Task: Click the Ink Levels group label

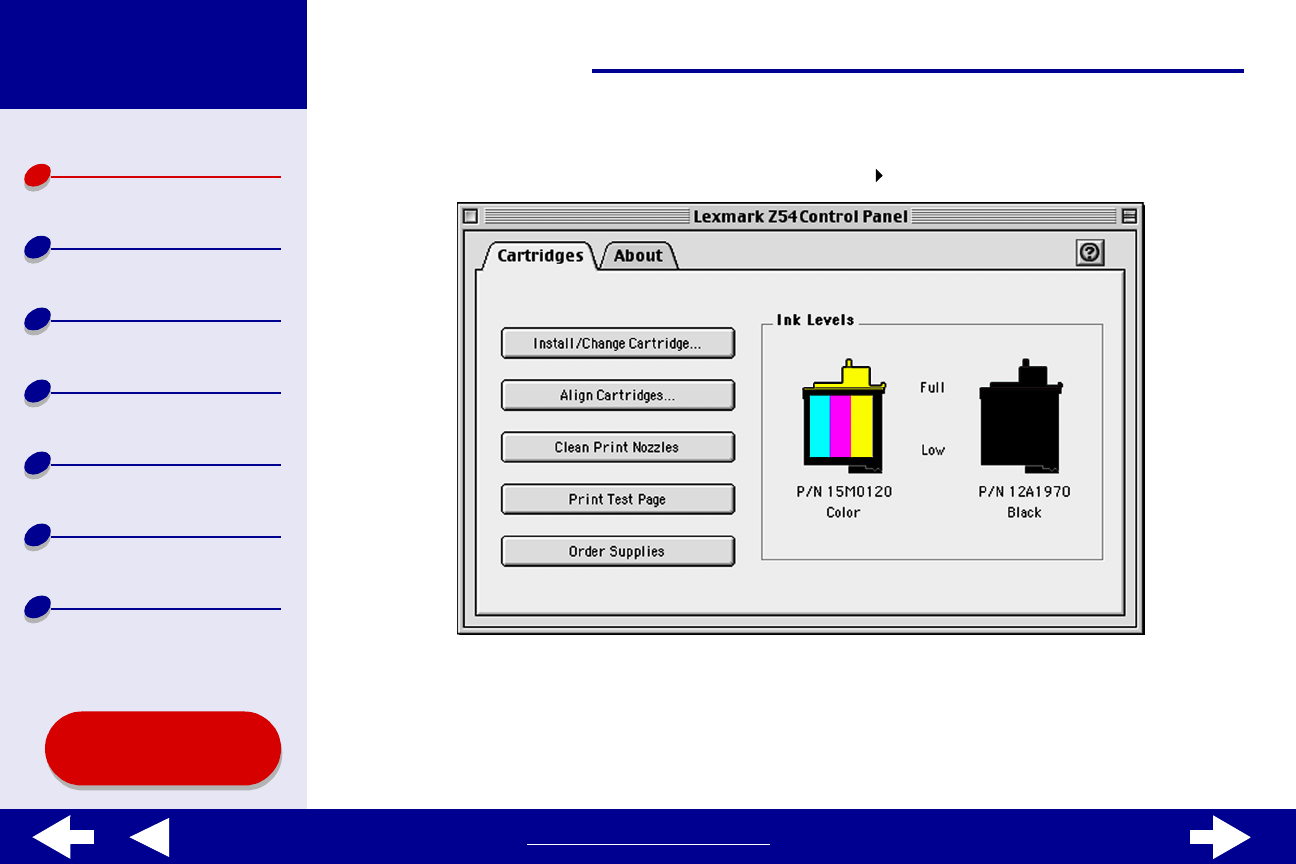Action: [816, 320]
